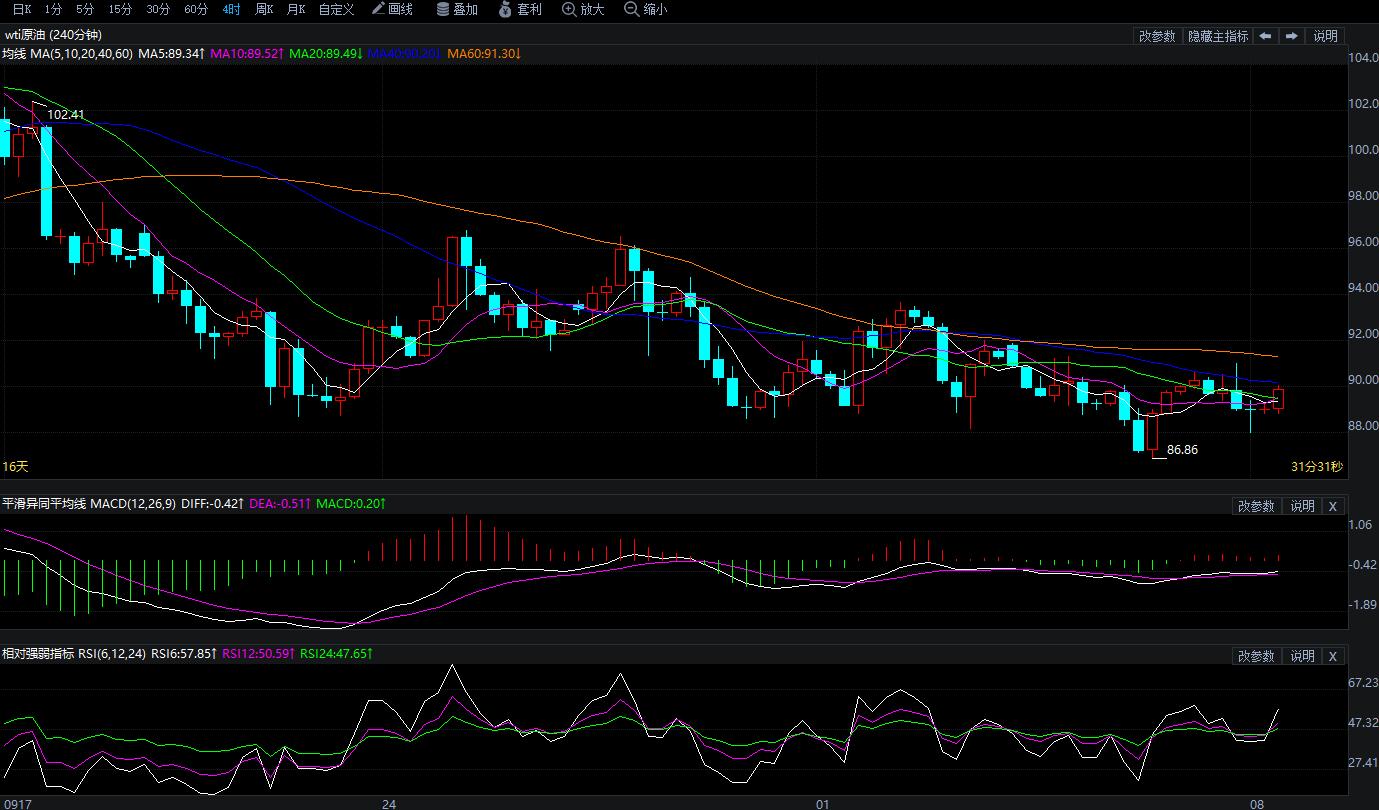Image resolution: width=1379 pixels, height=810 pixels.
Task: Close the MACD indicator panel with X
Action: coord(1333,506)
